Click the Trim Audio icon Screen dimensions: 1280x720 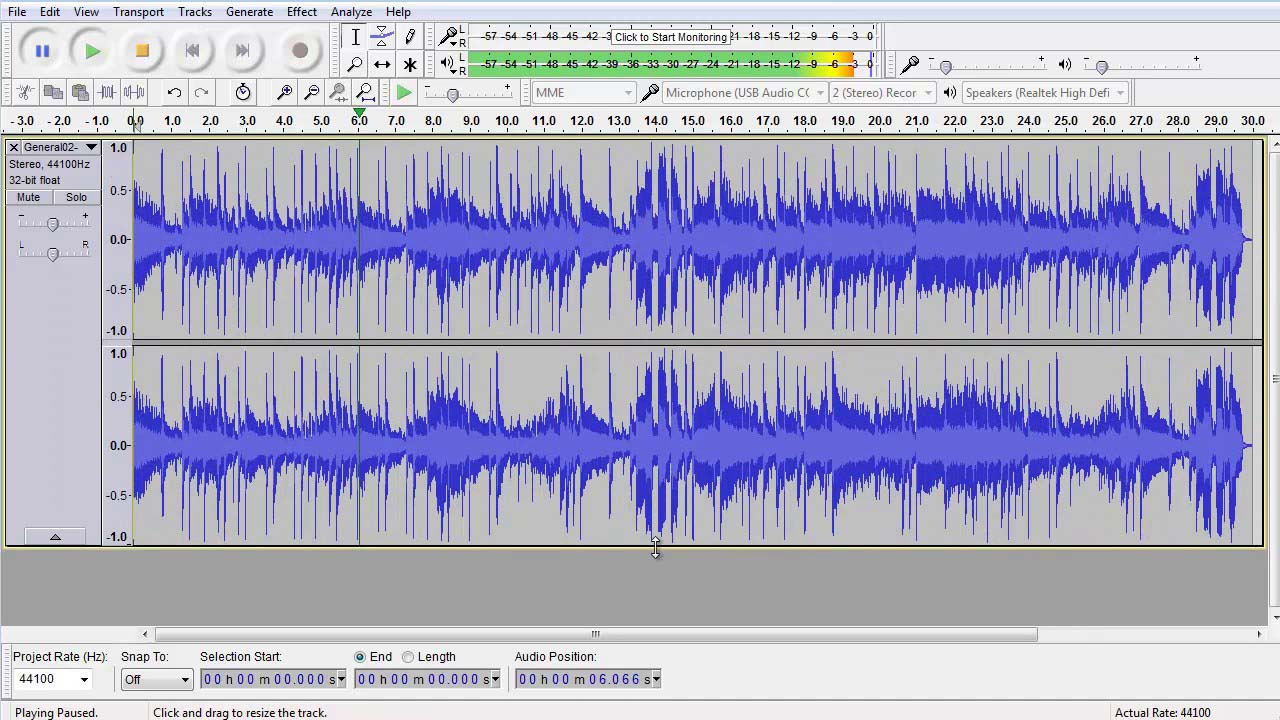107,92
